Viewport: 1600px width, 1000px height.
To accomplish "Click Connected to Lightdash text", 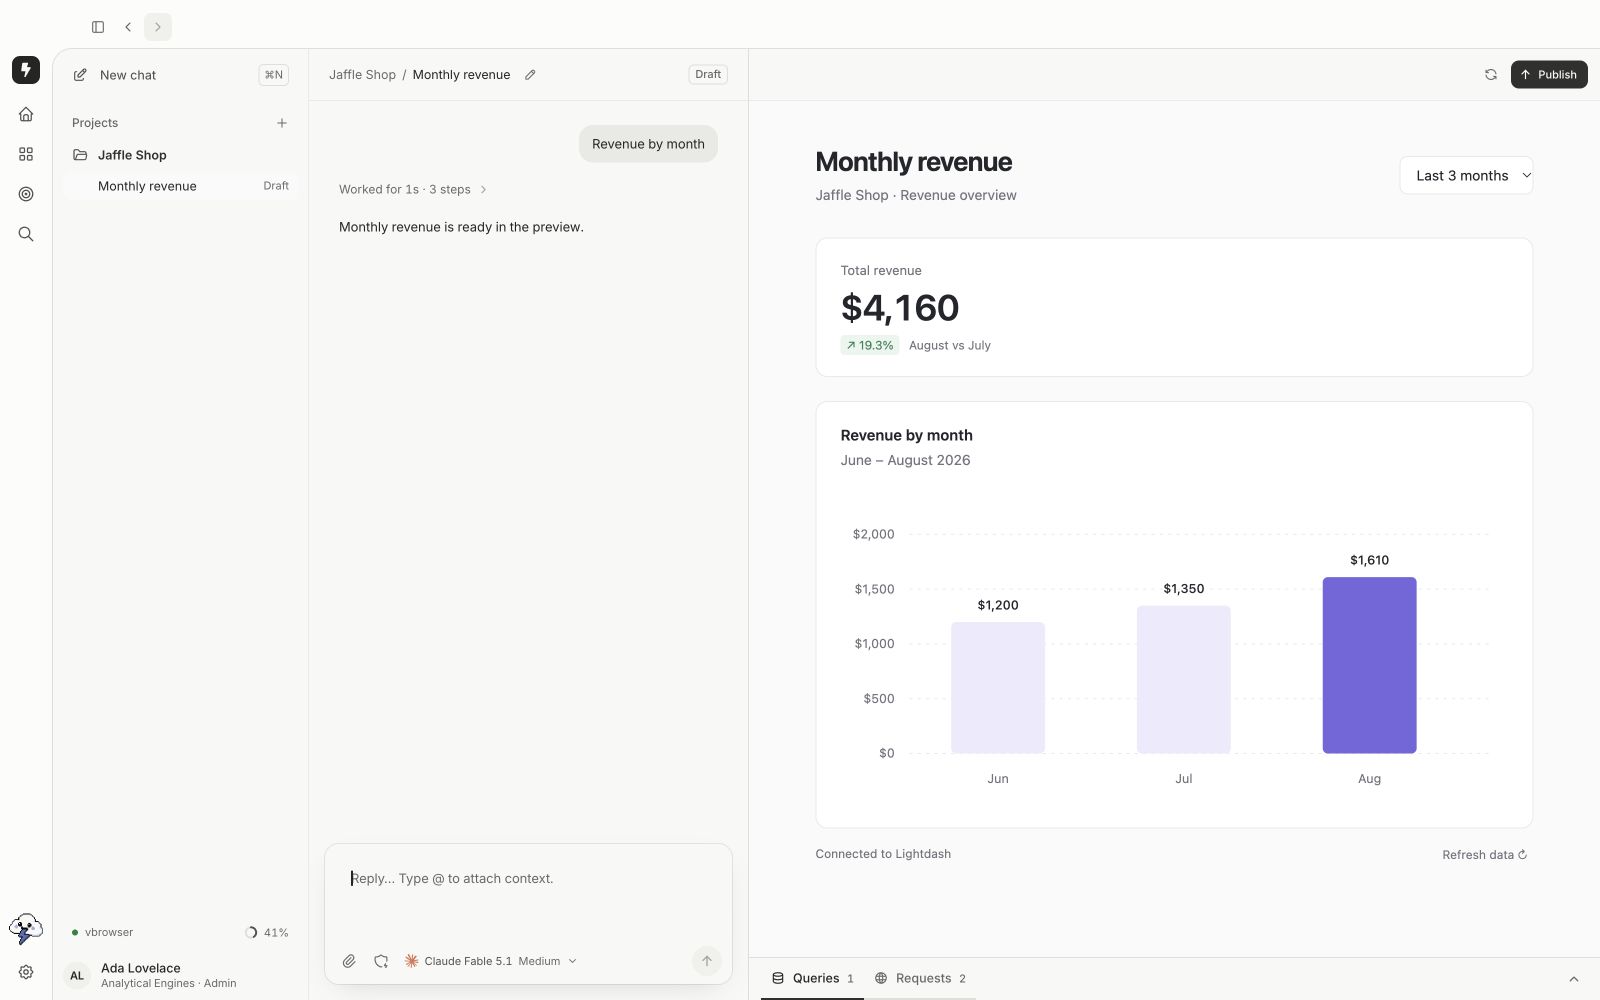I will click(x=883, y=854).
